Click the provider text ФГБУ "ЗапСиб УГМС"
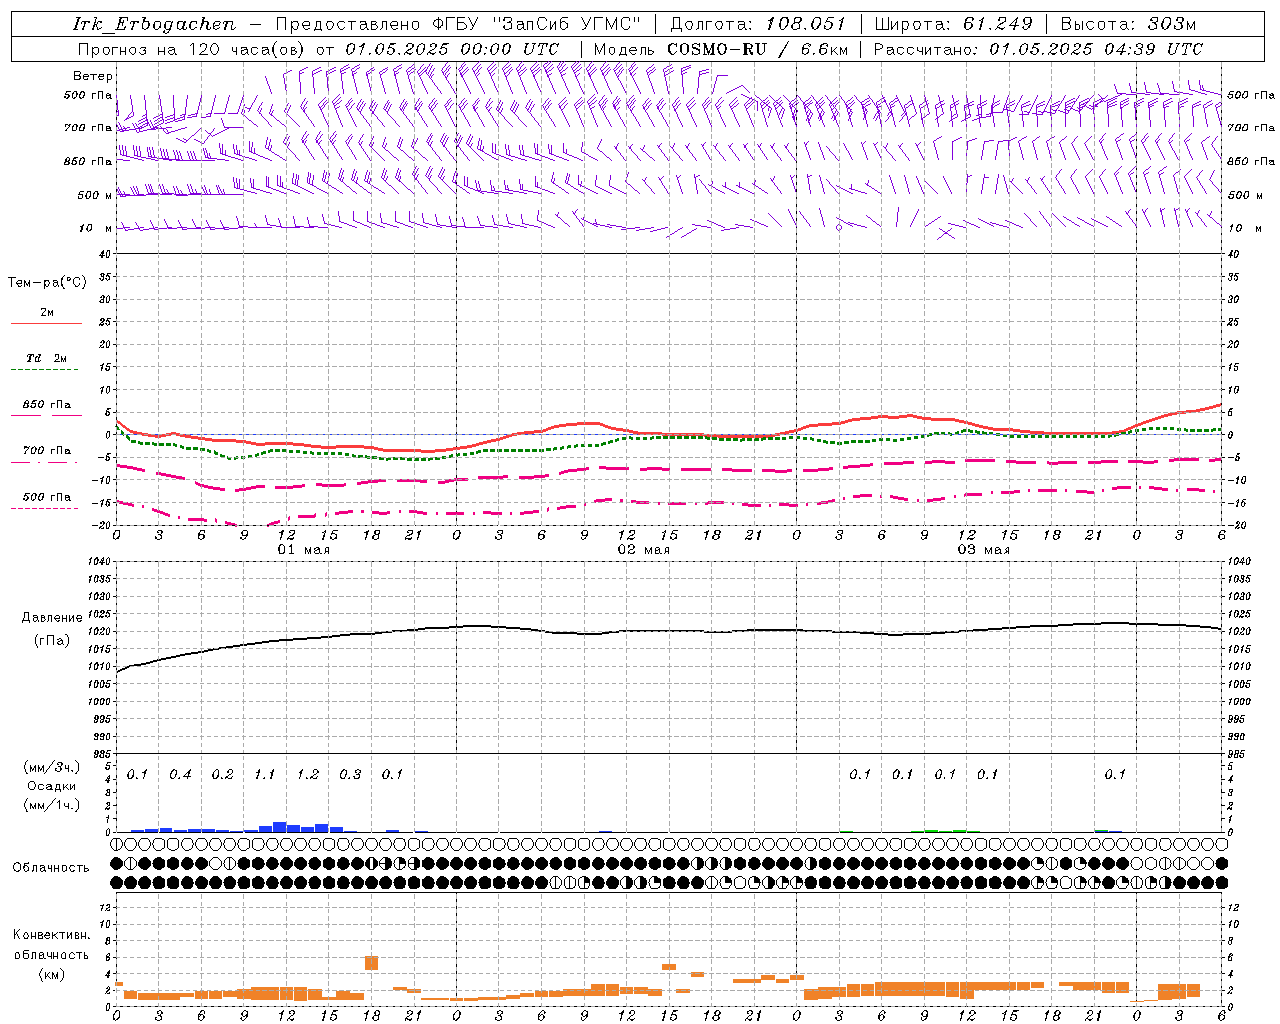 coord(534,24)
